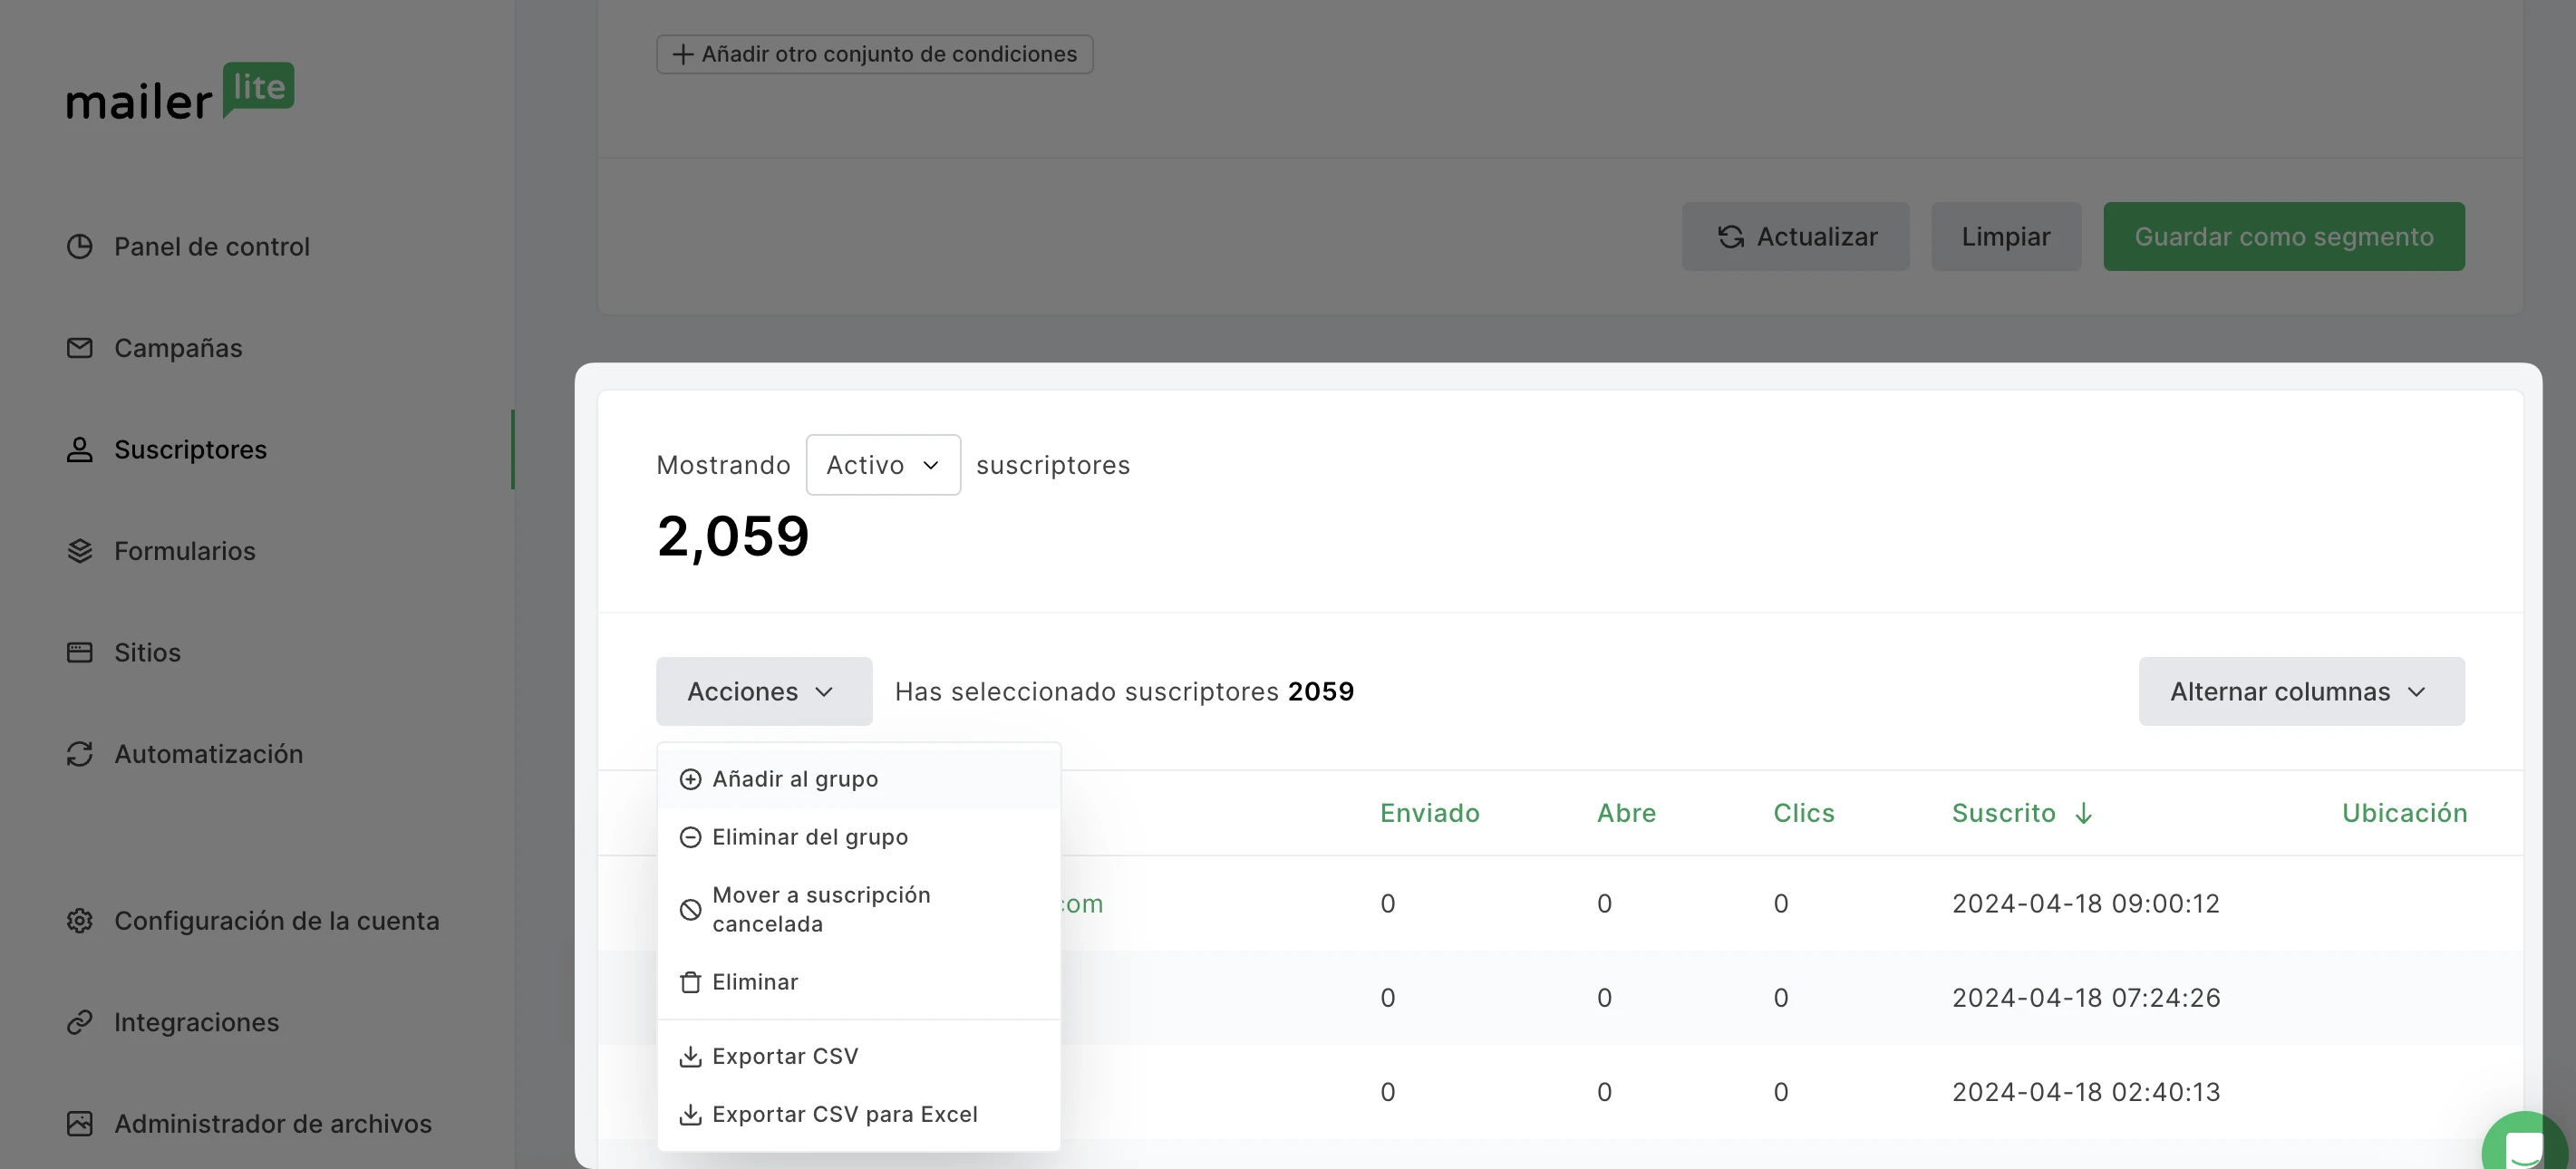Select Mover a suscripción cancelada
2576x1169 pixels.
820,909
